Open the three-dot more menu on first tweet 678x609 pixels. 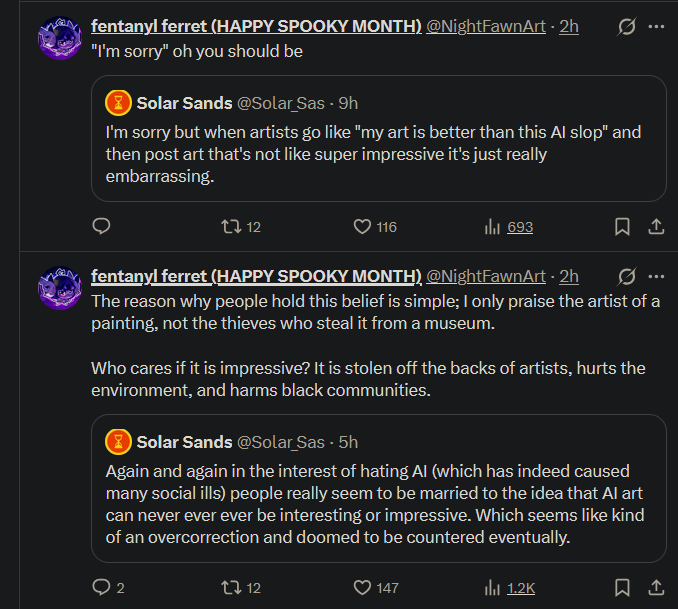(656, 27)
